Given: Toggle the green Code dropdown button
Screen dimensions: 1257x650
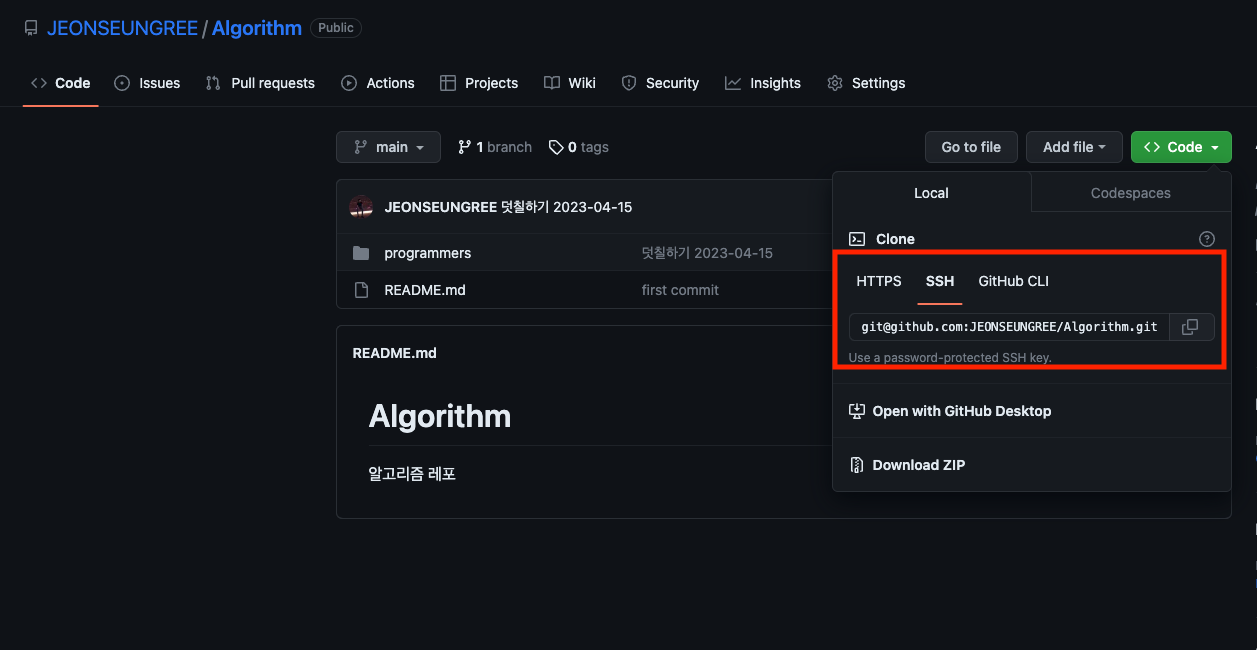Looking at the screenshot, I should (1181, 147).
